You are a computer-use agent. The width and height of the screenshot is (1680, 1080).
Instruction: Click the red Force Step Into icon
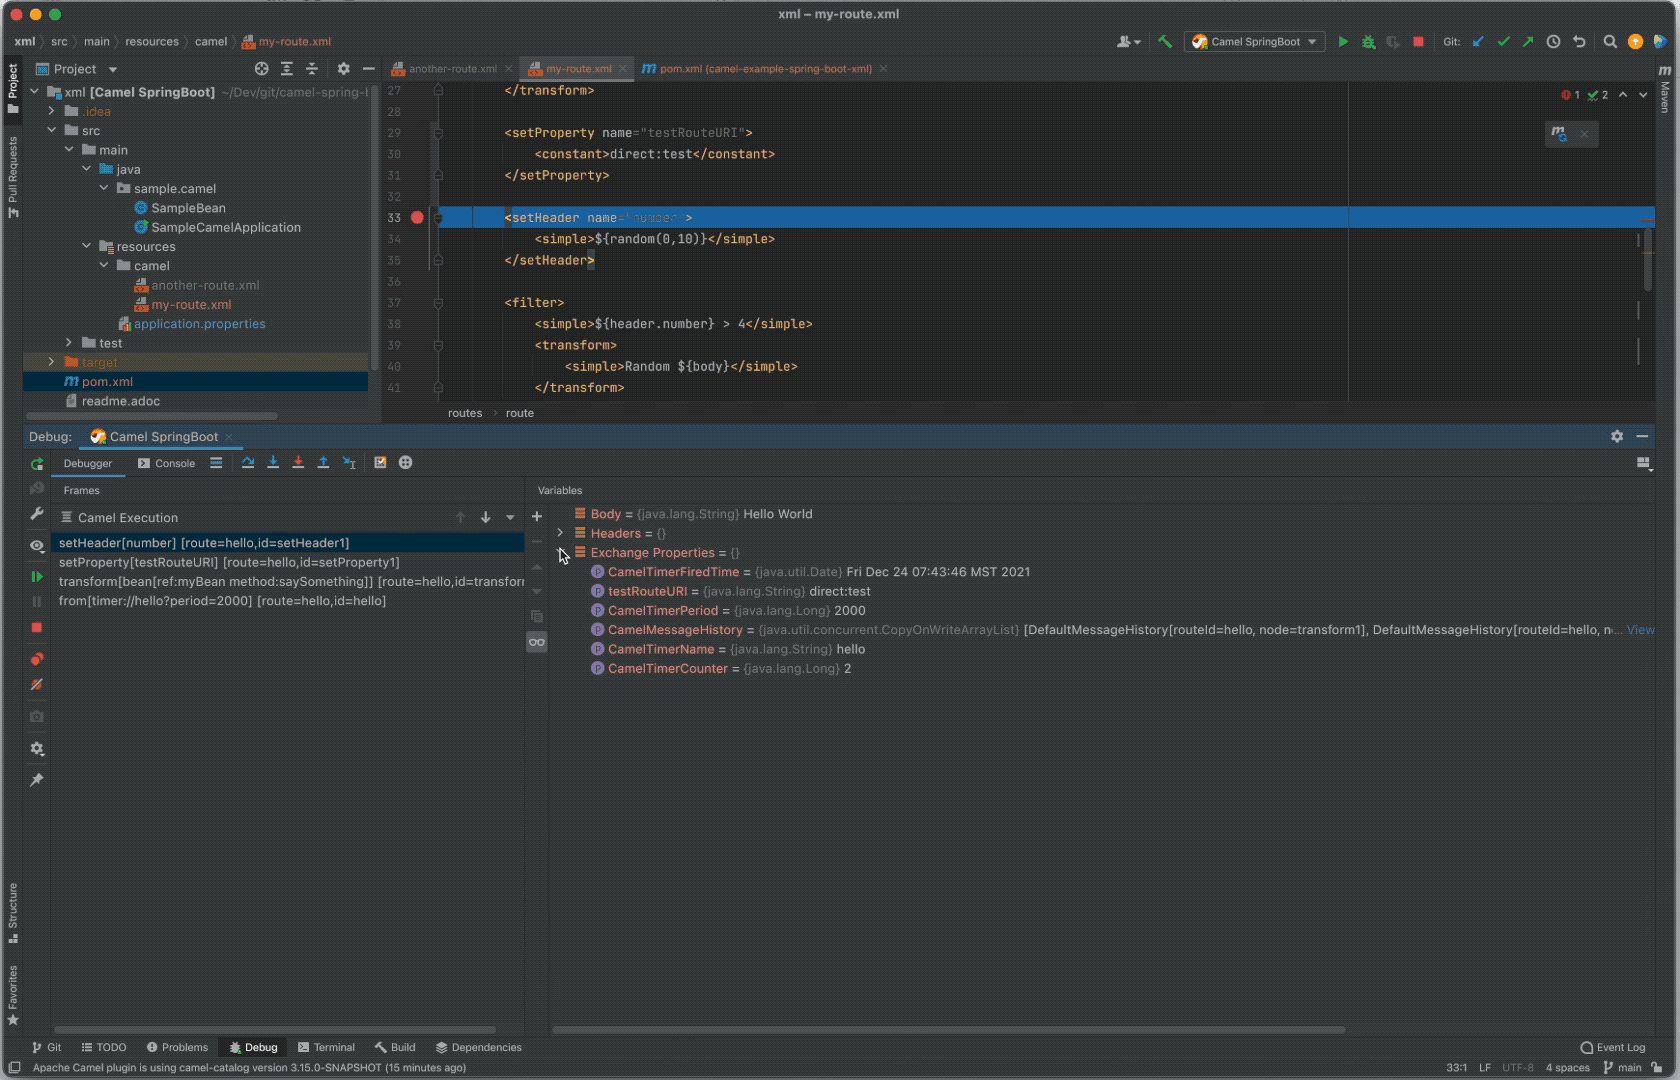point(298,463)
